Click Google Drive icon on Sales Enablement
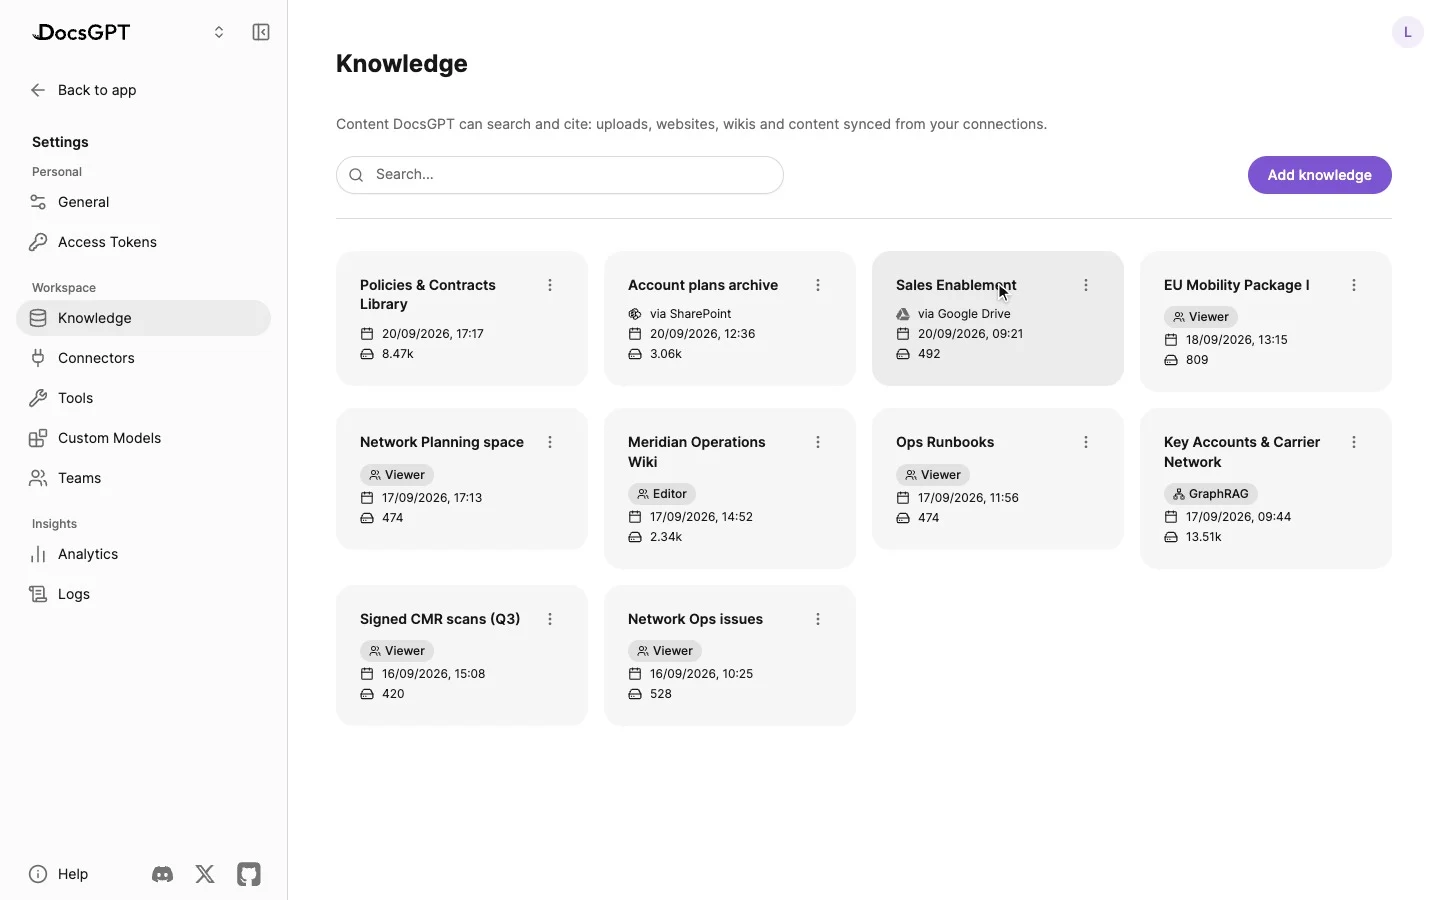Viewport: 1440px width, 900px height. coord(903,314)
